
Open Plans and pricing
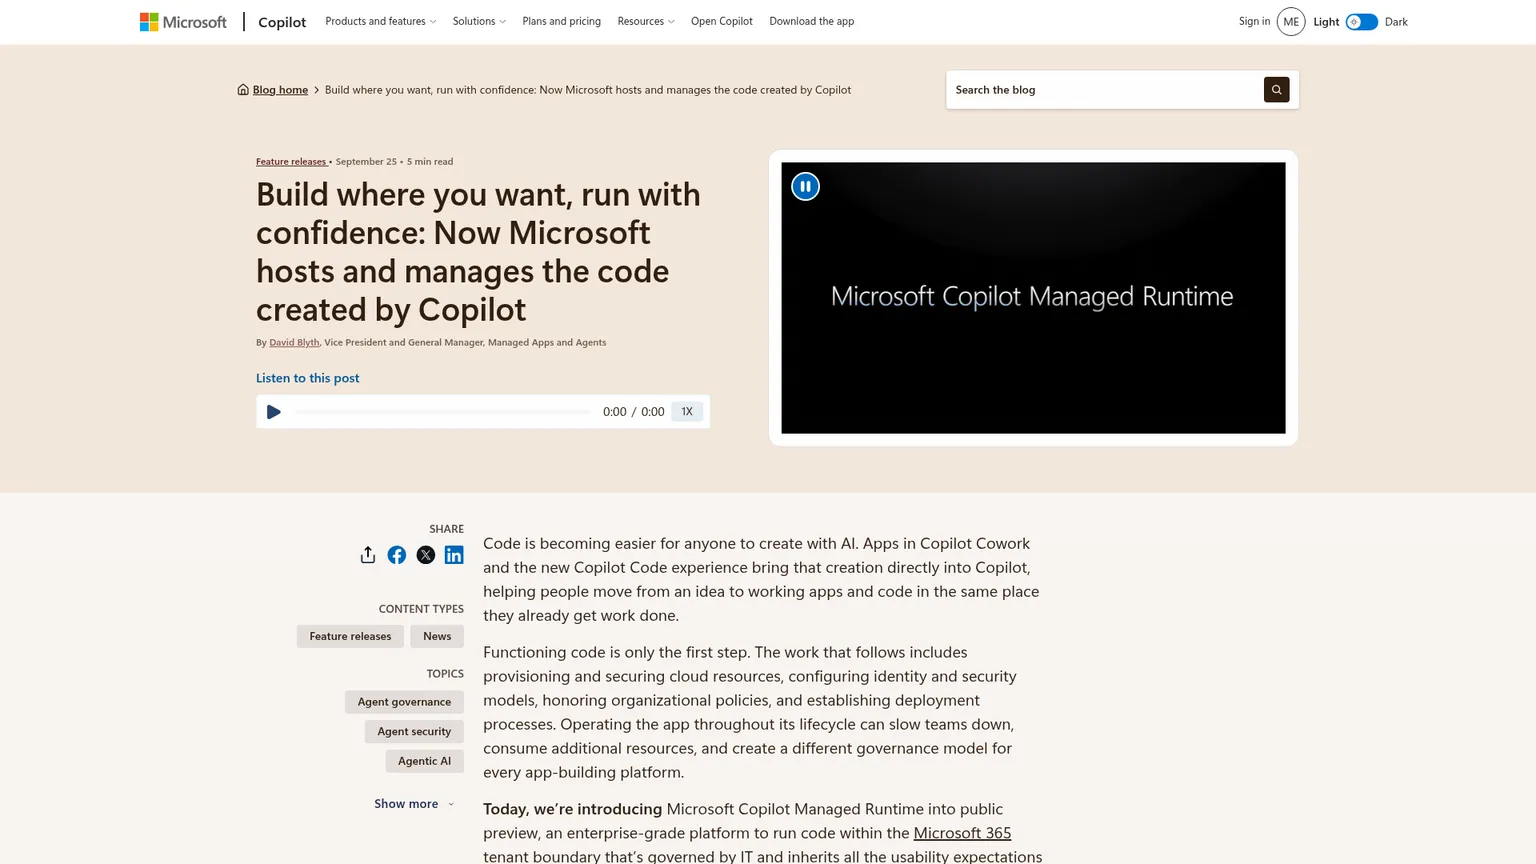(x=562, y=22)
